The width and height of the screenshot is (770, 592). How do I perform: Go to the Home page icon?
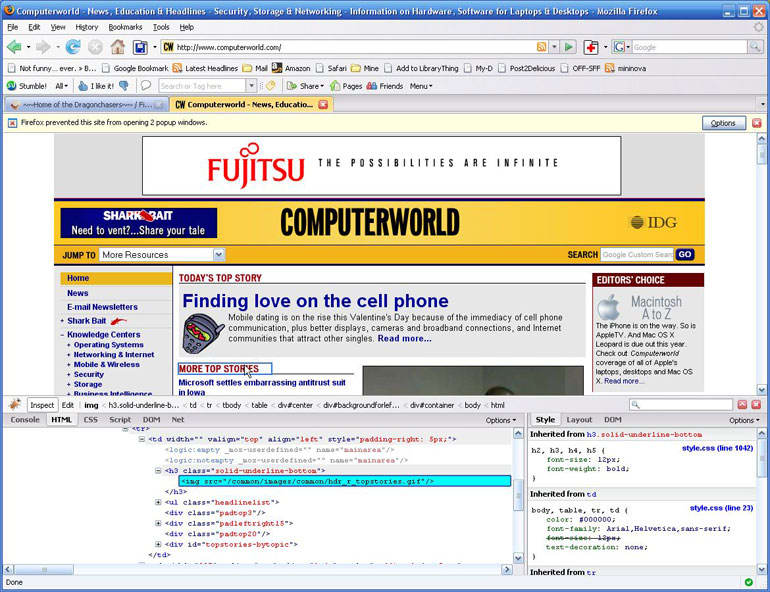pyautogui.click(x=117, y=47)
